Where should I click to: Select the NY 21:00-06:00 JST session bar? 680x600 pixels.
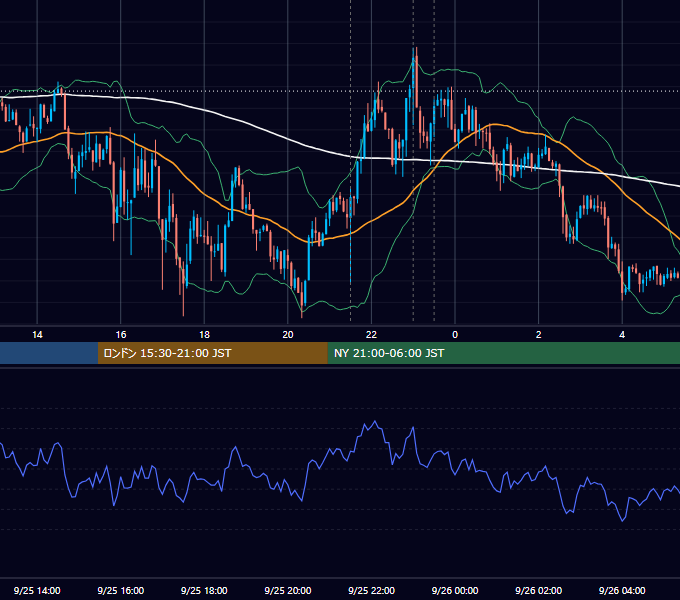coord(503,353)
